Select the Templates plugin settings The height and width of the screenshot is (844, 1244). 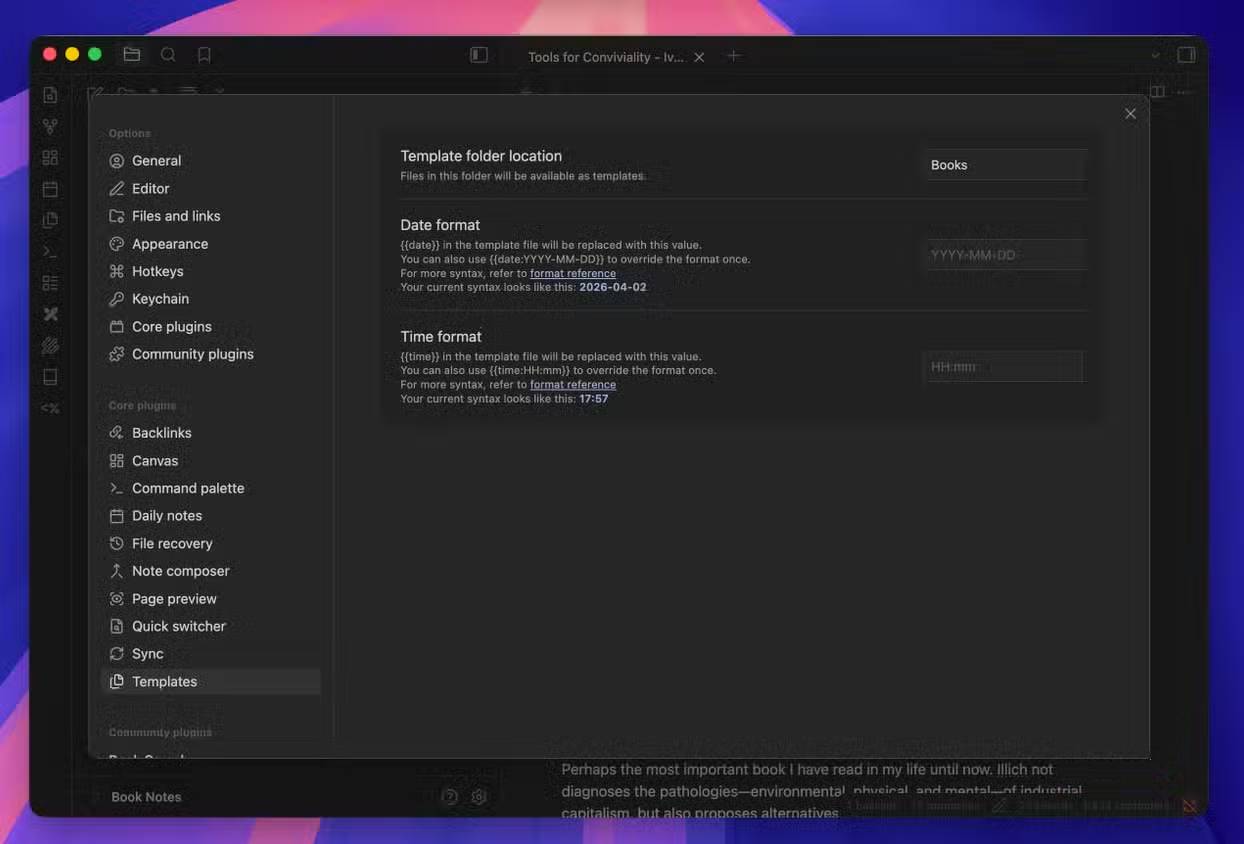pyautogui.click(x=211, y=682)
